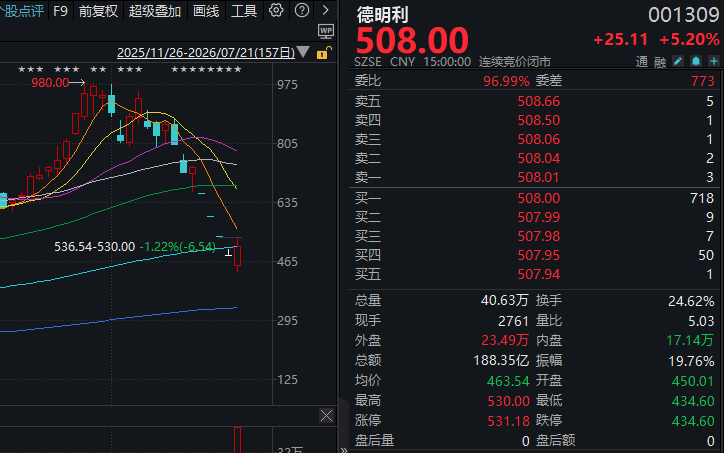Set price alert bell icon
724x453 pixels.
pyautogui.click(x=696, y=61)
